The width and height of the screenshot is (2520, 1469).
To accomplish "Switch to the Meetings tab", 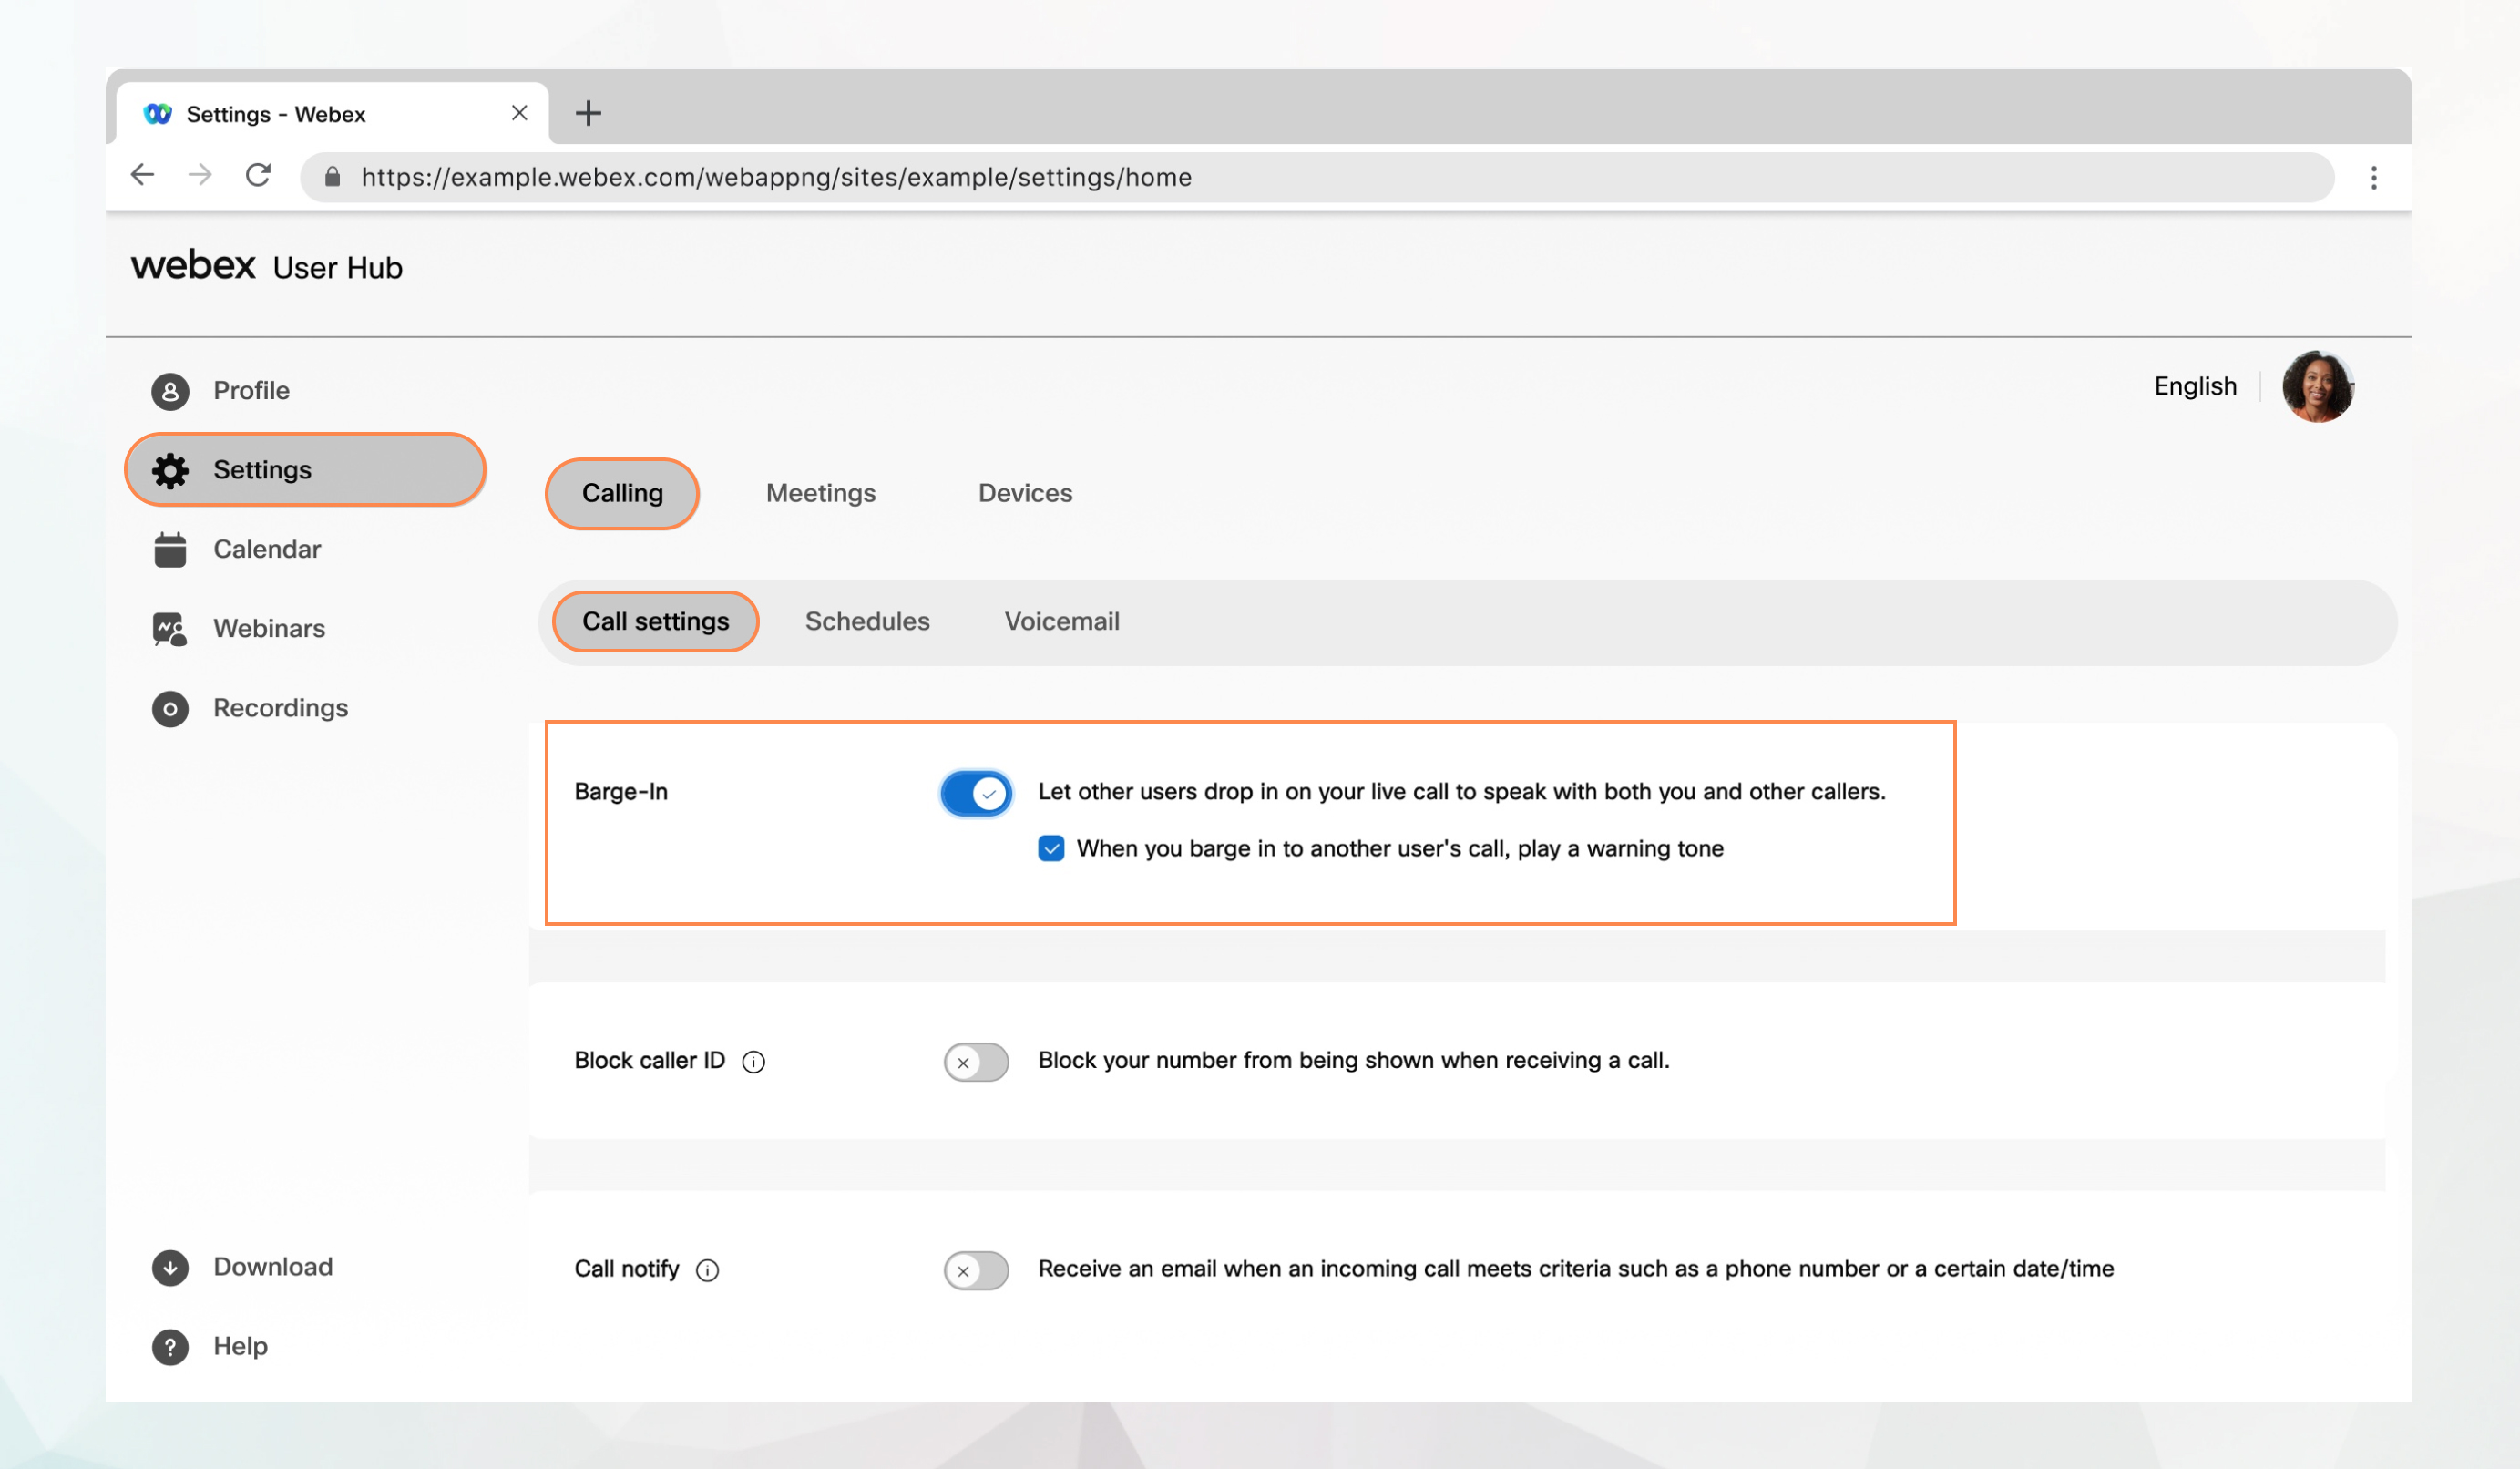I will (x=820, y=493).
